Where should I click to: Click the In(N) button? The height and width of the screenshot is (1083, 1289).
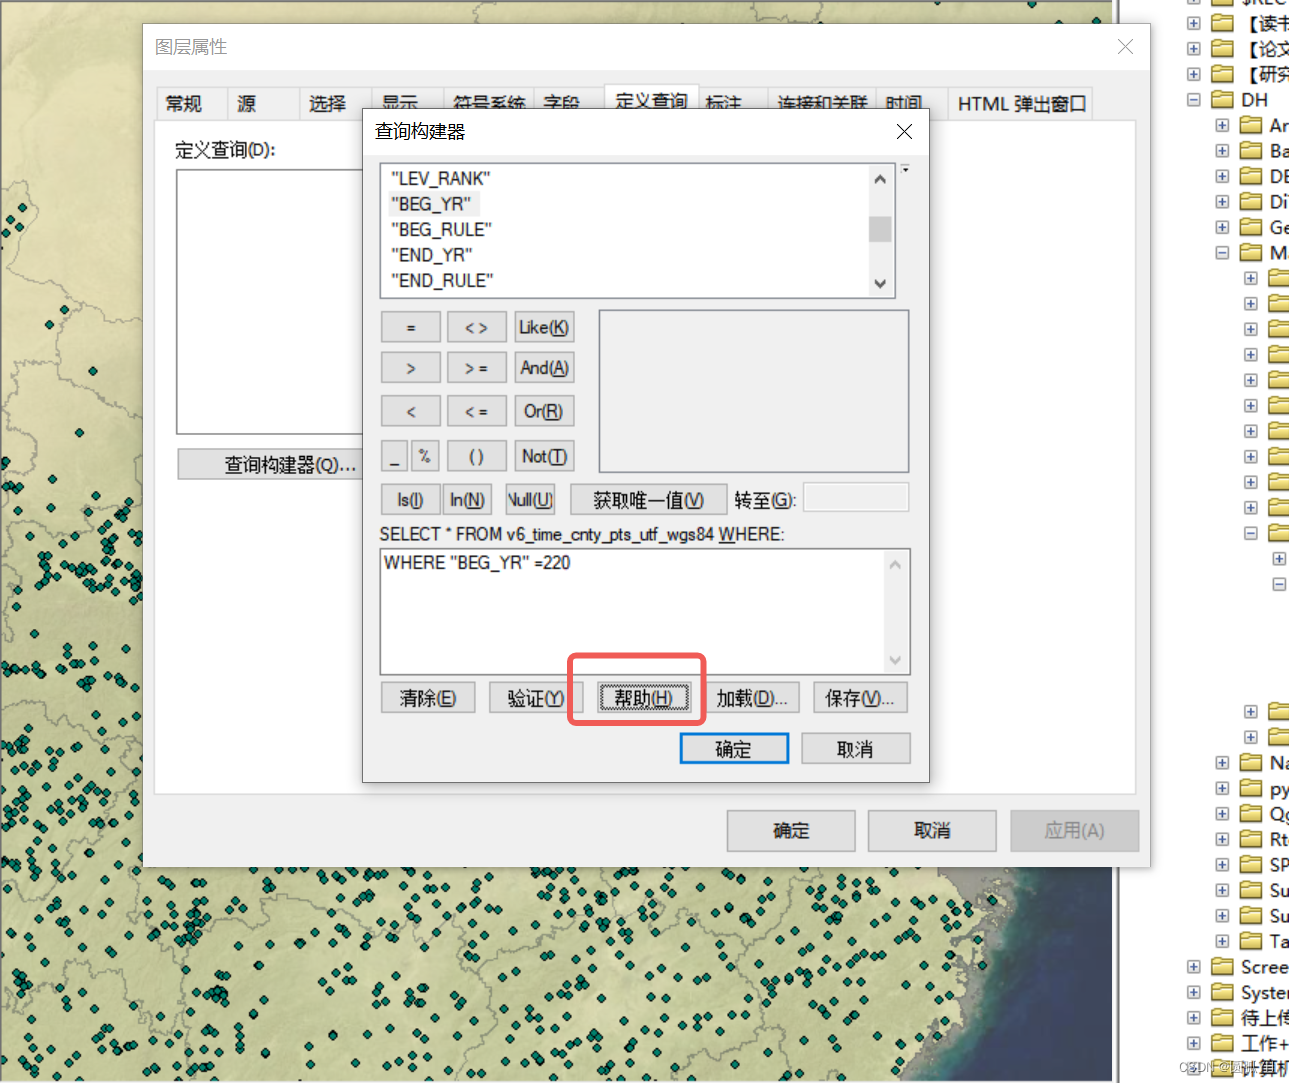(467, 500)
